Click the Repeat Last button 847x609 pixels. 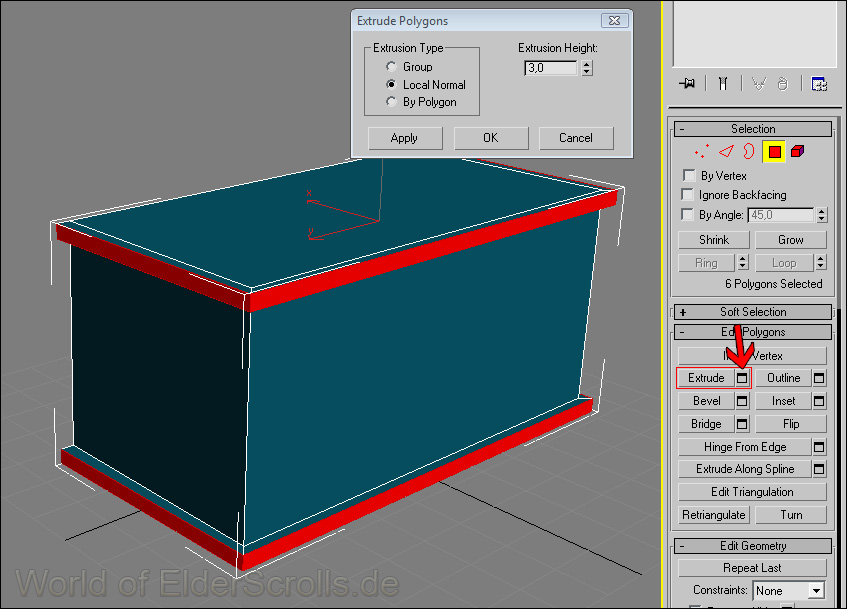(x=752, y=568)
